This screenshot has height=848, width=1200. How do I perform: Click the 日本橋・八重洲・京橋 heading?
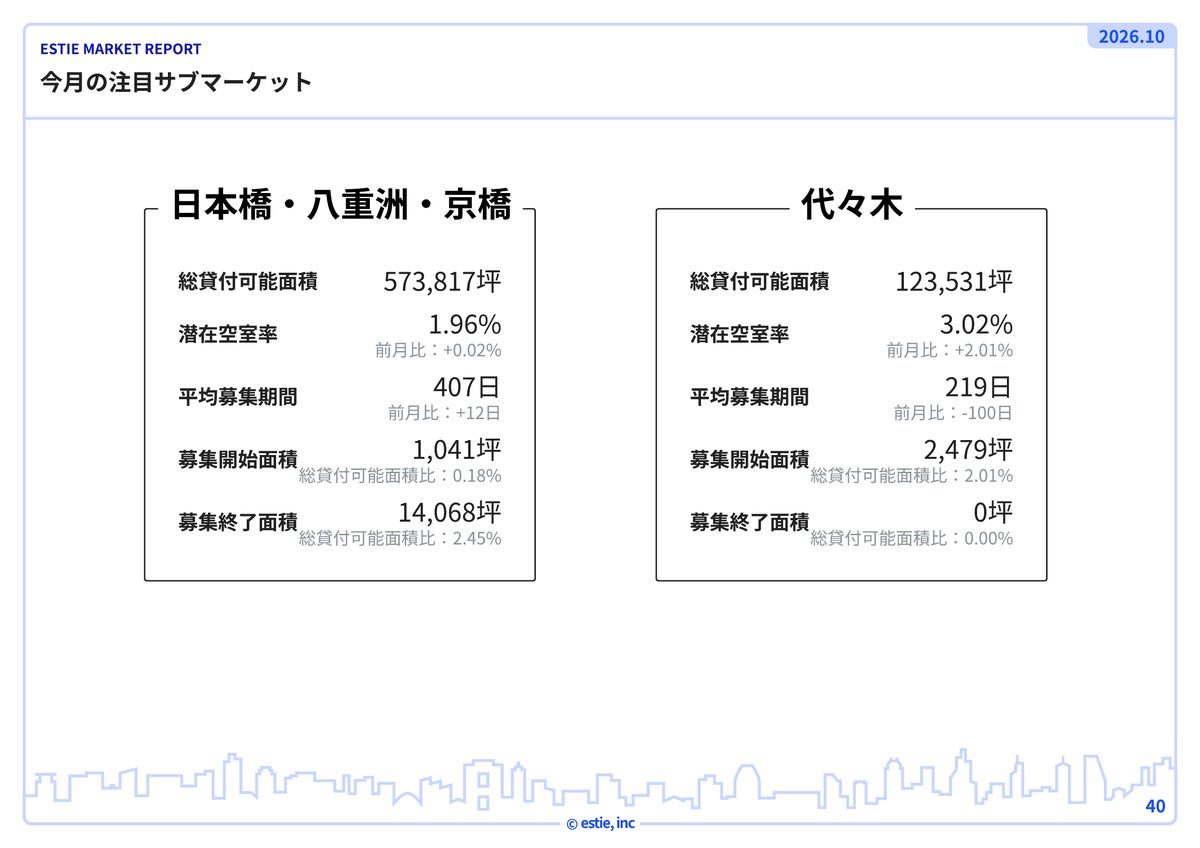[341, 204]
